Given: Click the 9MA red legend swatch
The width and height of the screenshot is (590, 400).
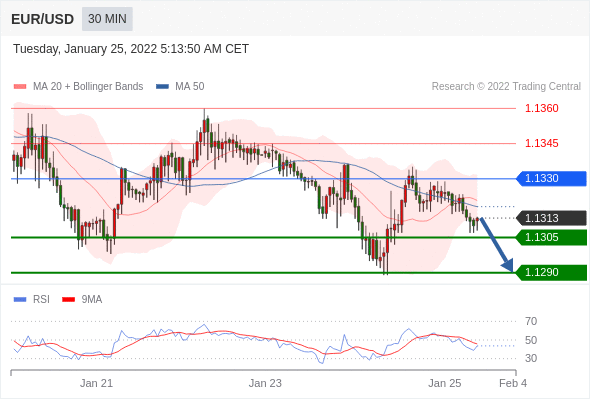Looking at the screenshot, I should (x=68, y=300).
